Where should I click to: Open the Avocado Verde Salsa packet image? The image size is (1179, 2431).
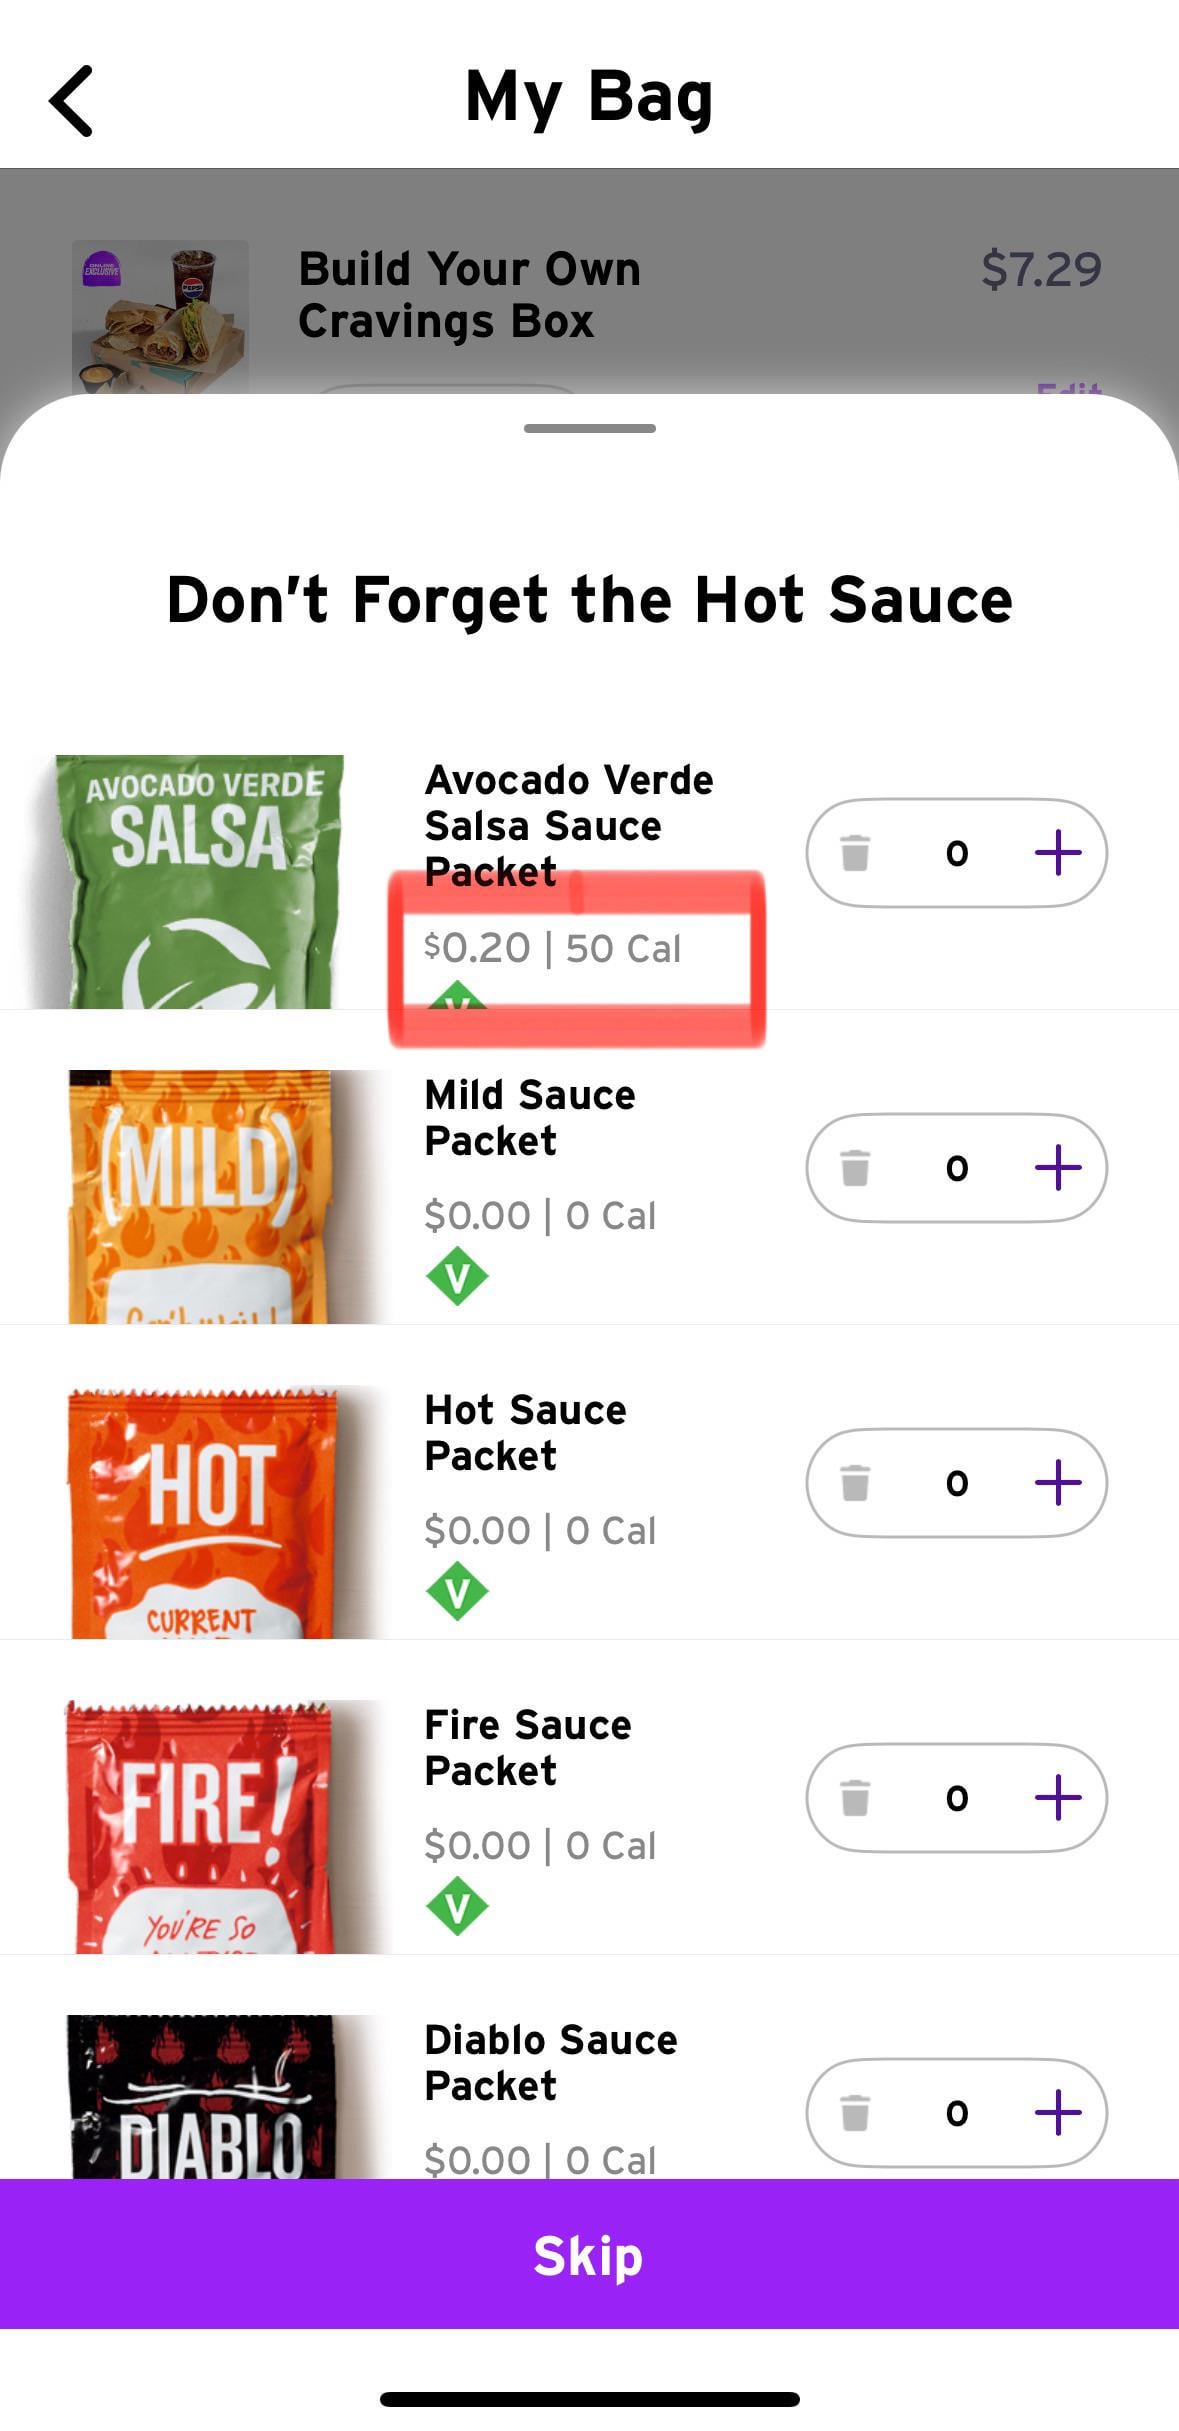[x=200, y=881]
